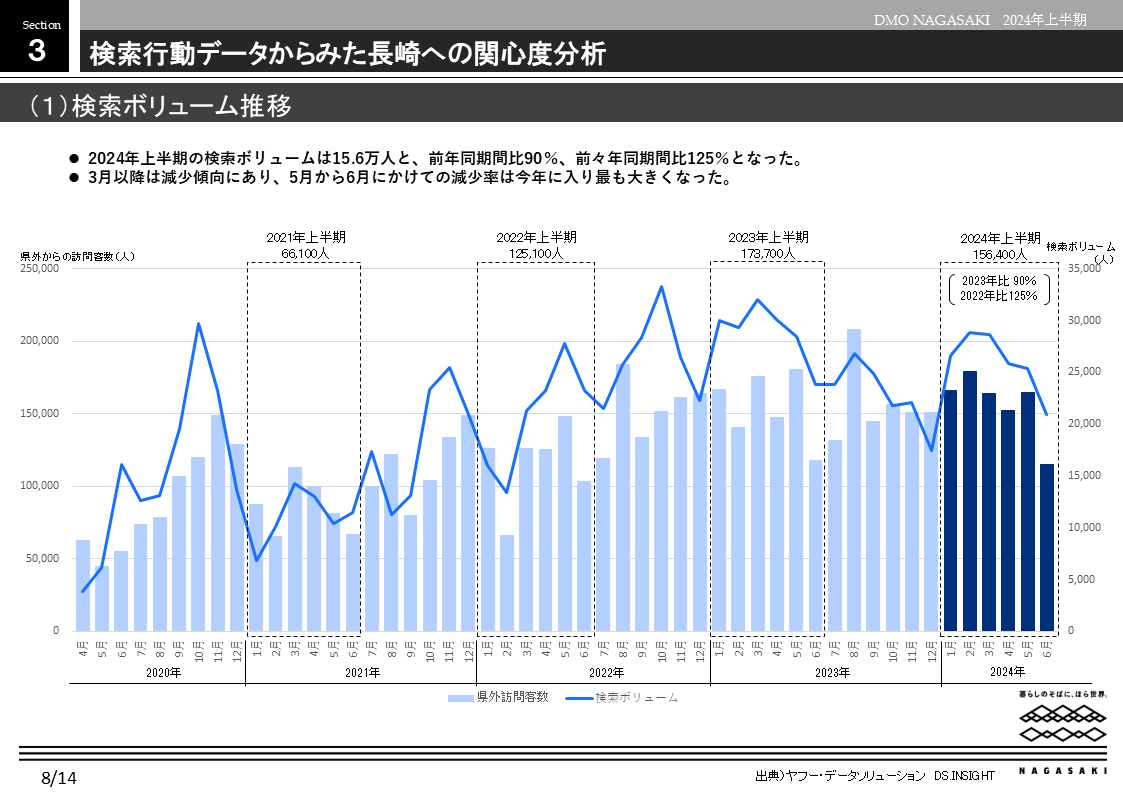Click the 2023年 year label
Screen dimensions: 1123x794
tap(832, 673)
